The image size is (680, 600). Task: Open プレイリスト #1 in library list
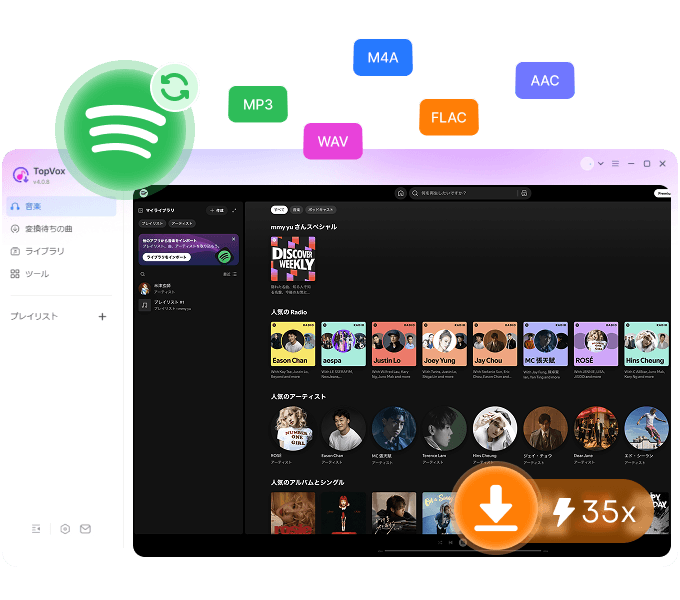point(187,305)
